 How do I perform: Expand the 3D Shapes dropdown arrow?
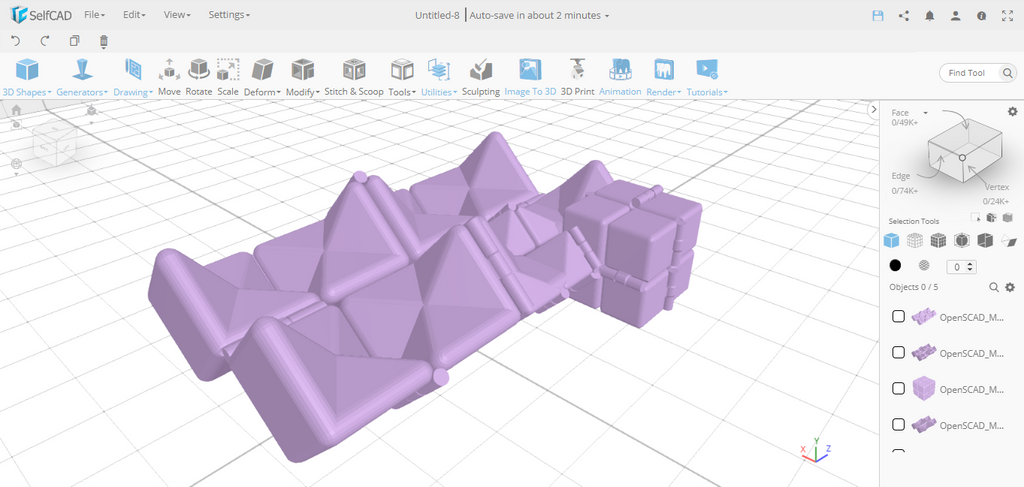(x=49, y=93)
